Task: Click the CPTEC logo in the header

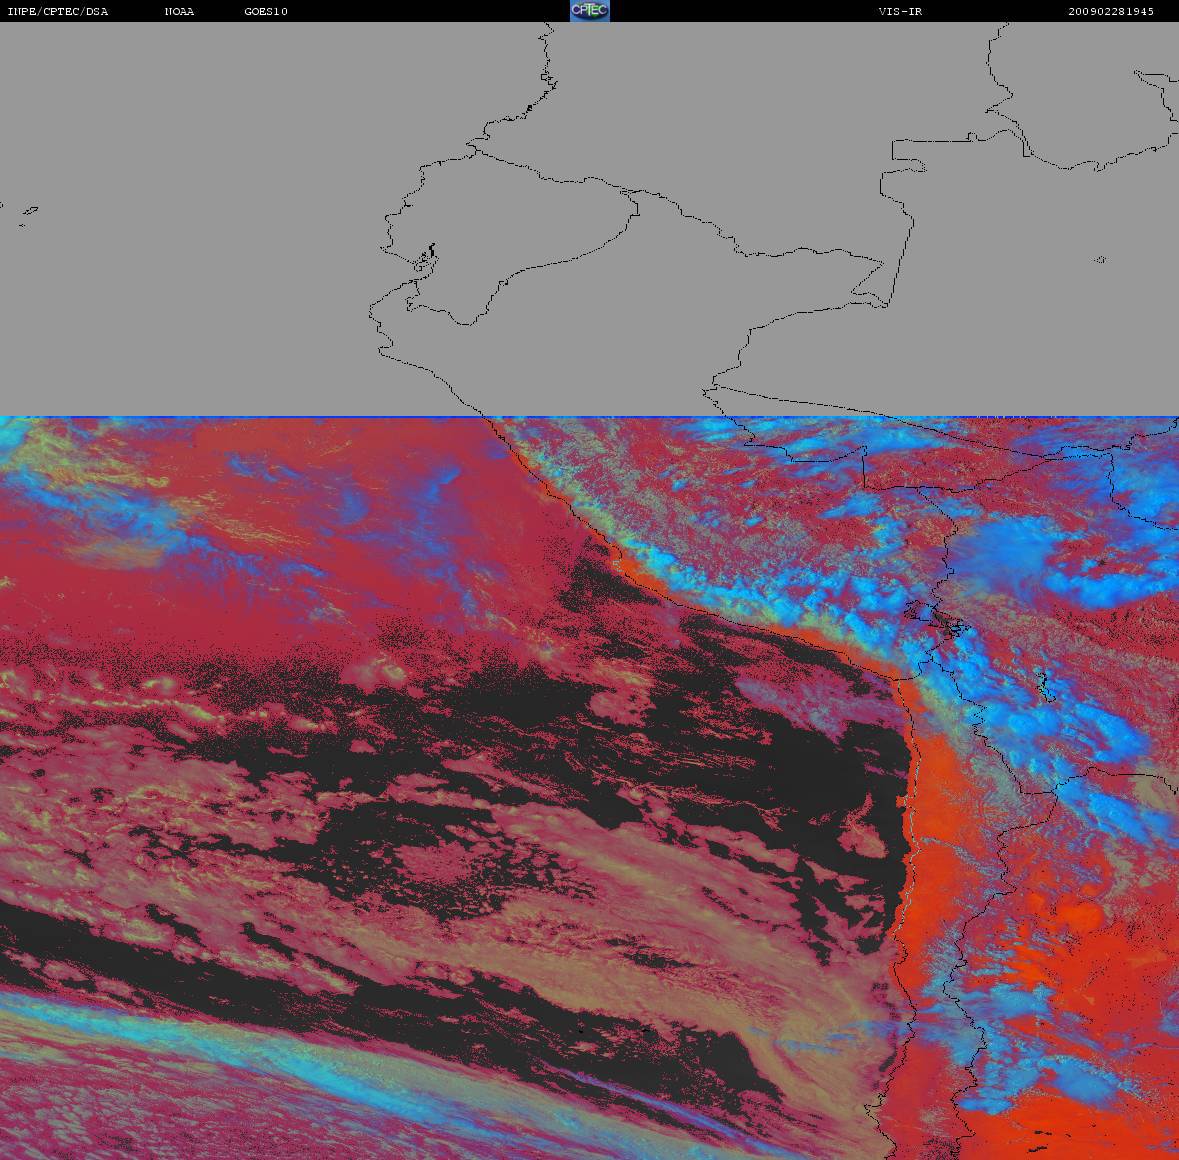Action: 590,11
